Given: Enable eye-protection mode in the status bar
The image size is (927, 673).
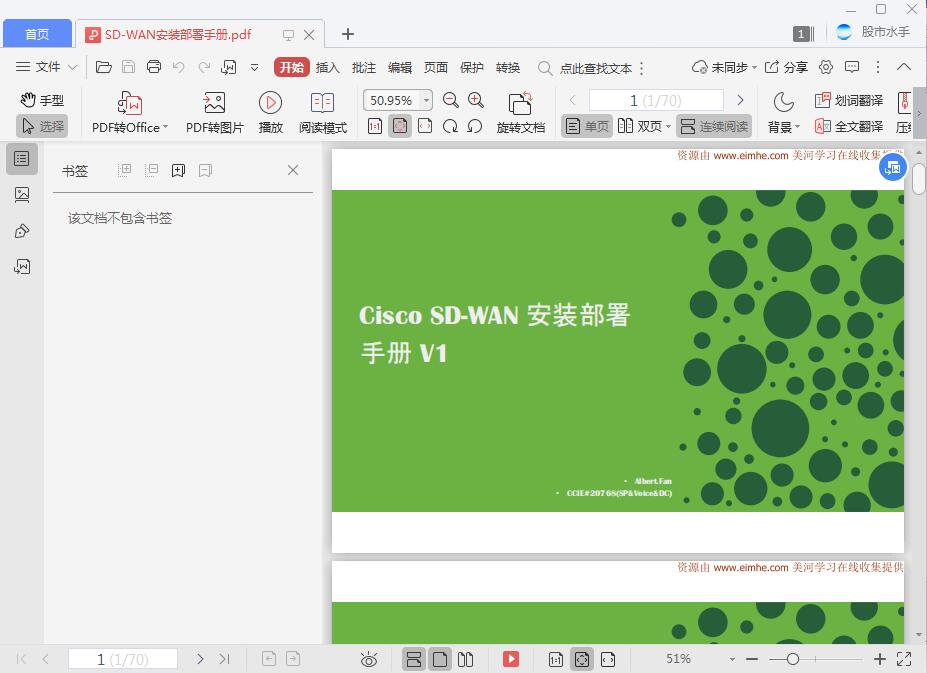Looking at the screenshot, I should click(x=369, y=659).
